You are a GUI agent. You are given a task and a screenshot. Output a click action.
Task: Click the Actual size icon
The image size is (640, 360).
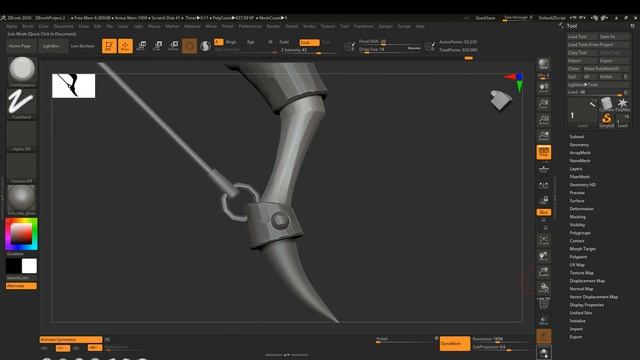[544, 120]
